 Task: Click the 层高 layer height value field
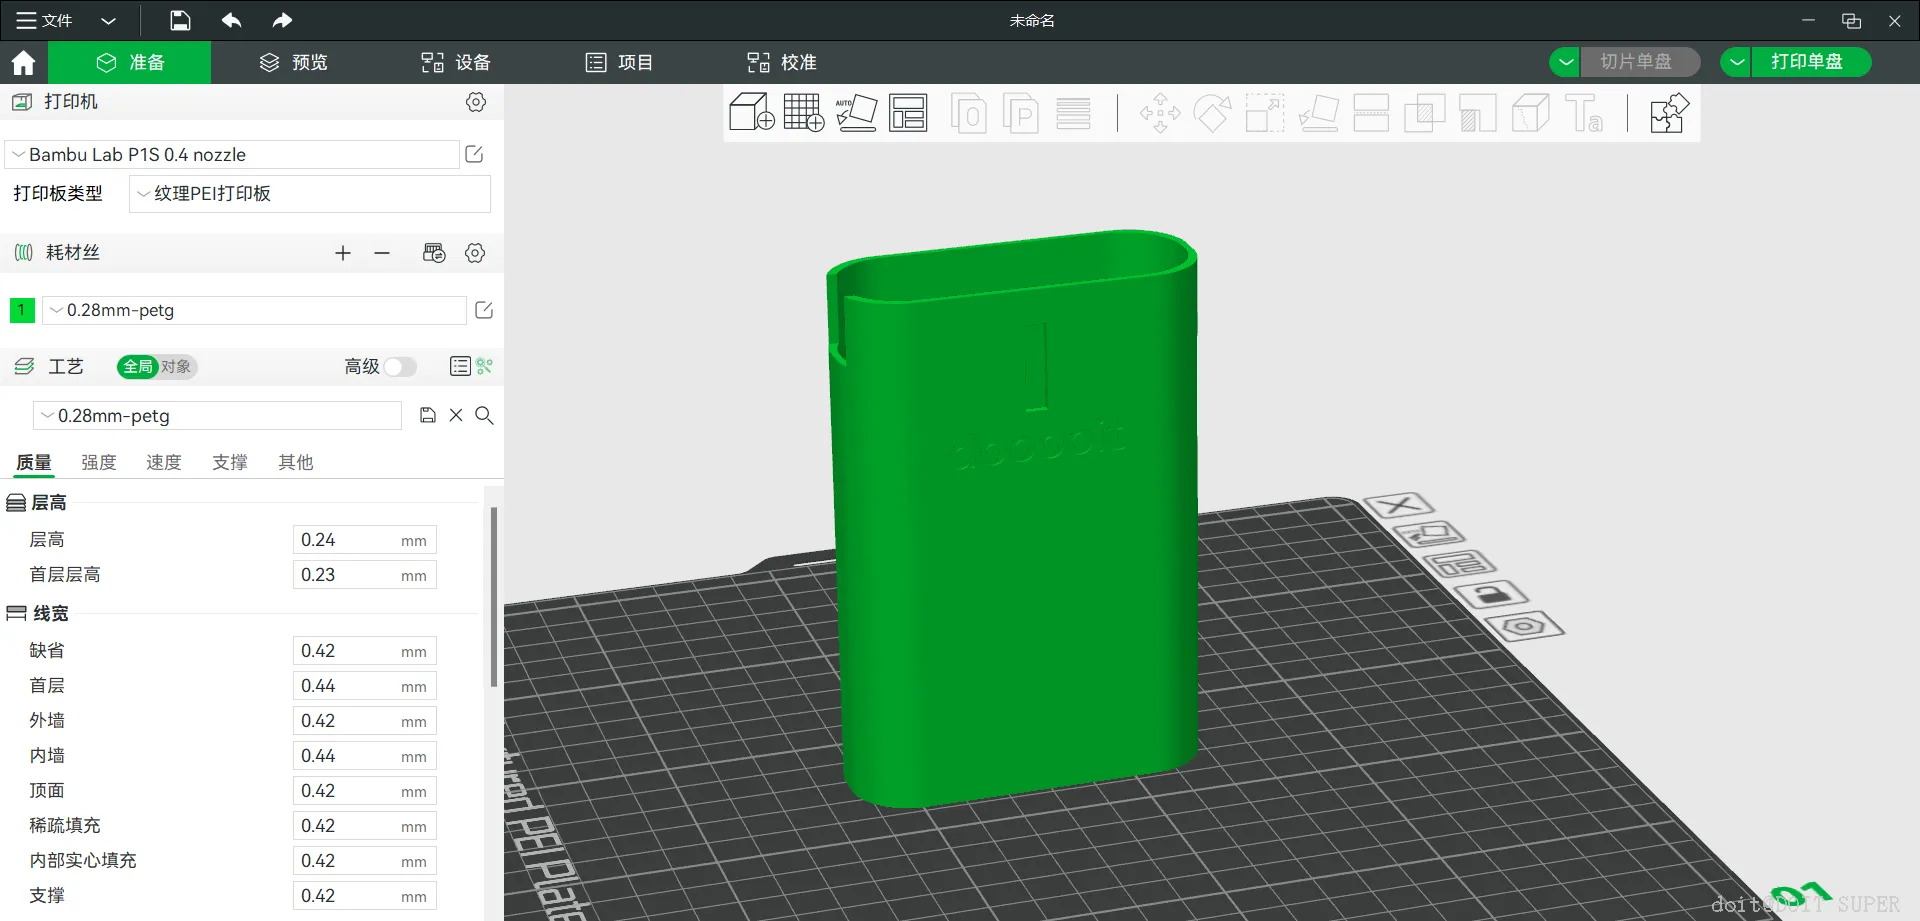[x=346, y=540]
